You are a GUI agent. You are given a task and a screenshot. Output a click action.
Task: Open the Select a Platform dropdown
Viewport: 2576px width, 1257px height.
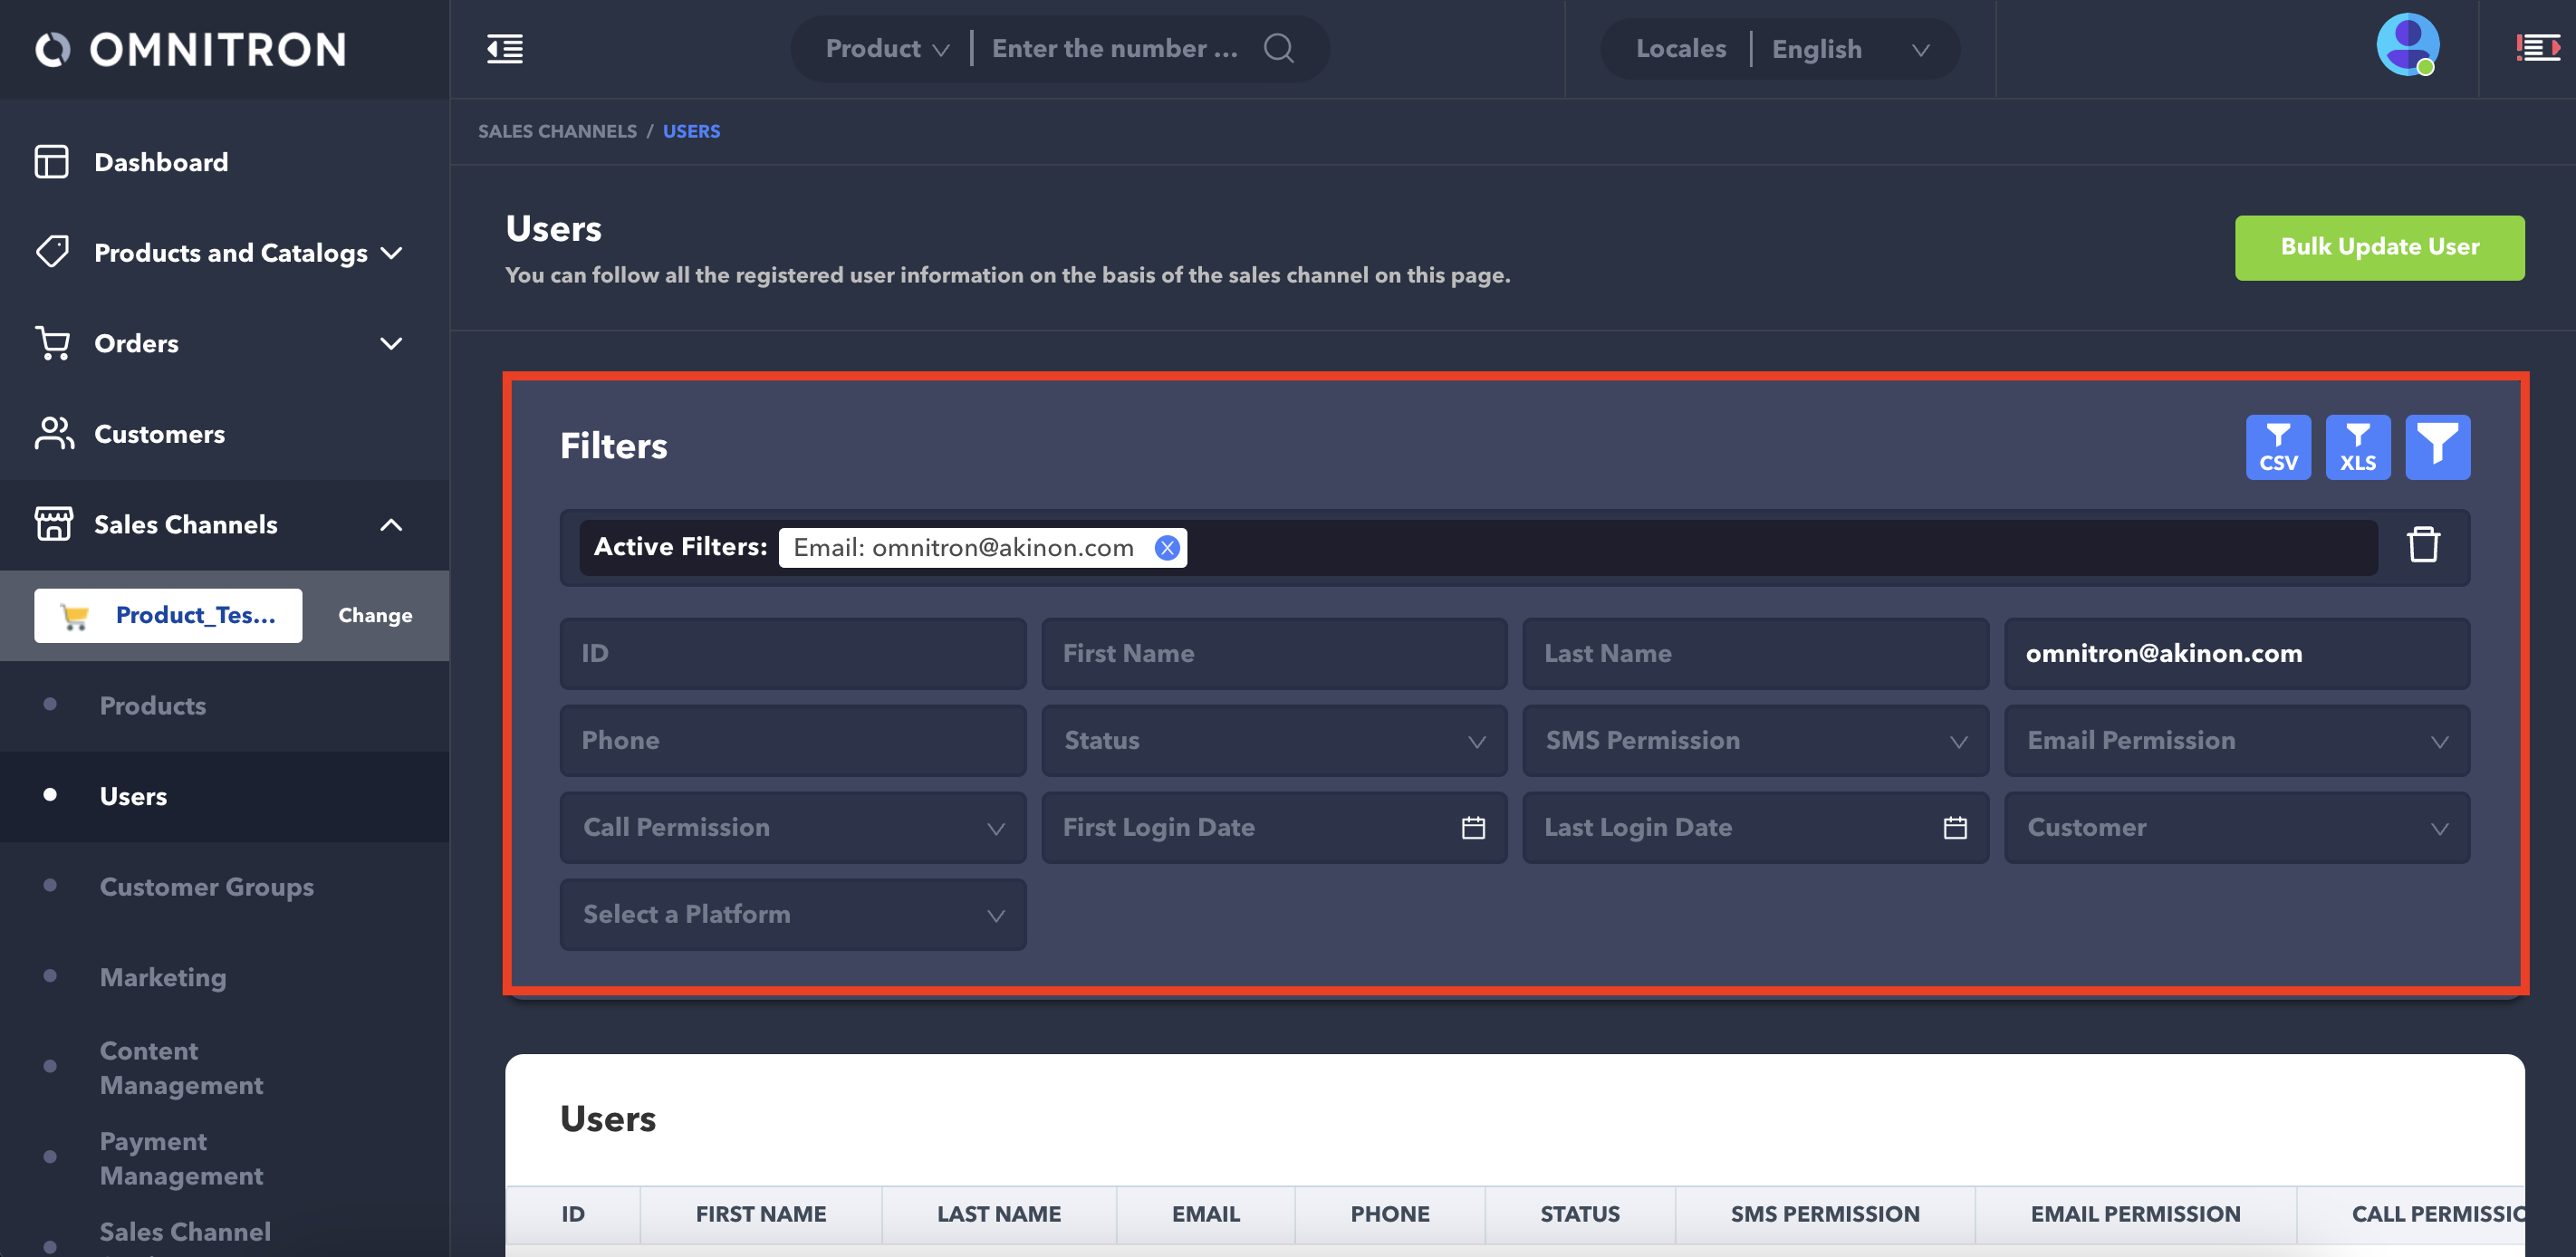click(792, 915)
